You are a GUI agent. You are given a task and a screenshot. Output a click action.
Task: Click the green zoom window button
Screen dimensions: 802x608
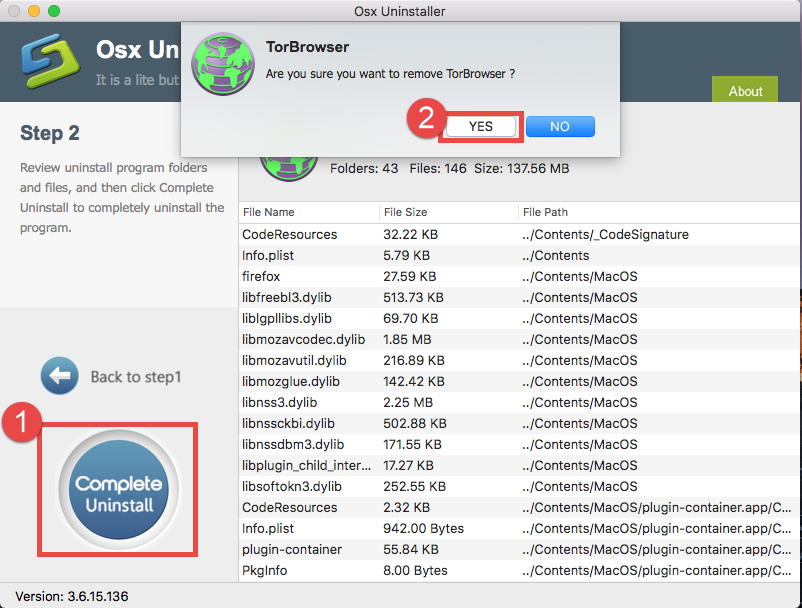[x=54, y=11]
